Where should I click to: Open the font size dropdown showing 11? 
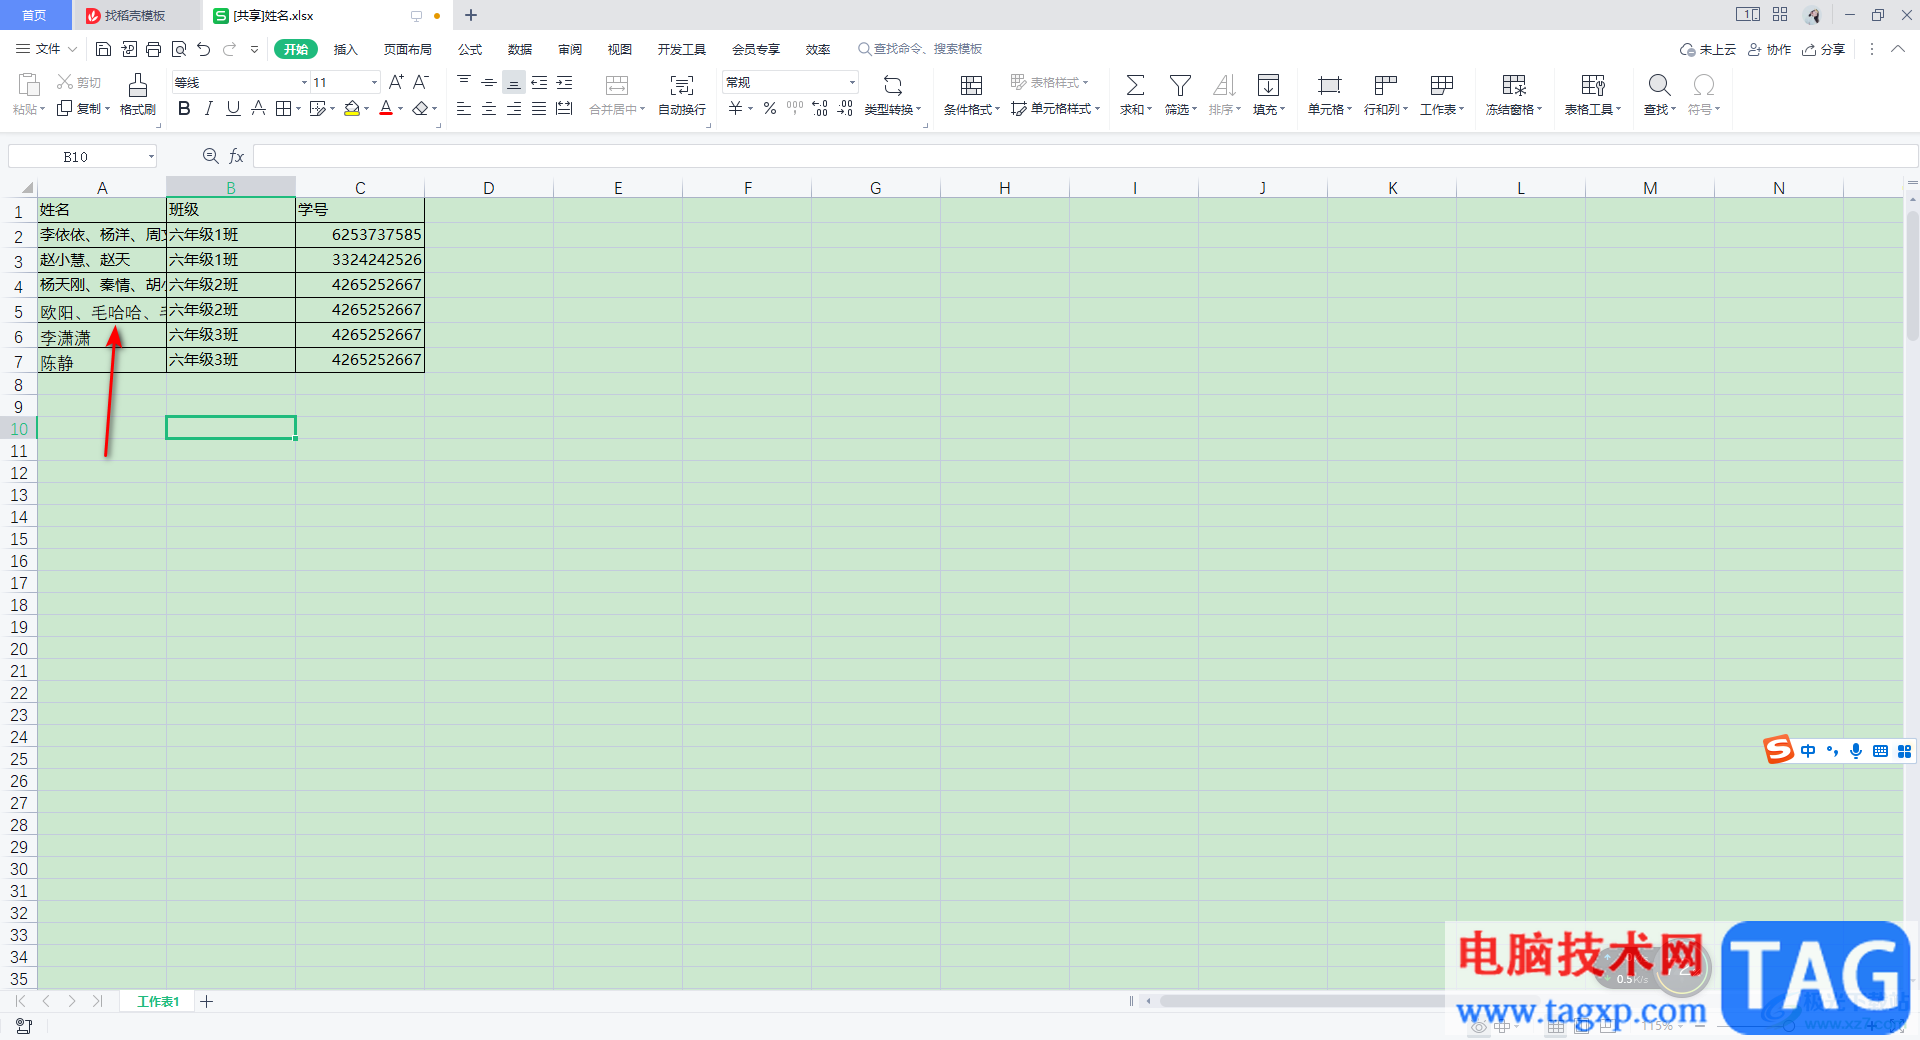(374, 82)
